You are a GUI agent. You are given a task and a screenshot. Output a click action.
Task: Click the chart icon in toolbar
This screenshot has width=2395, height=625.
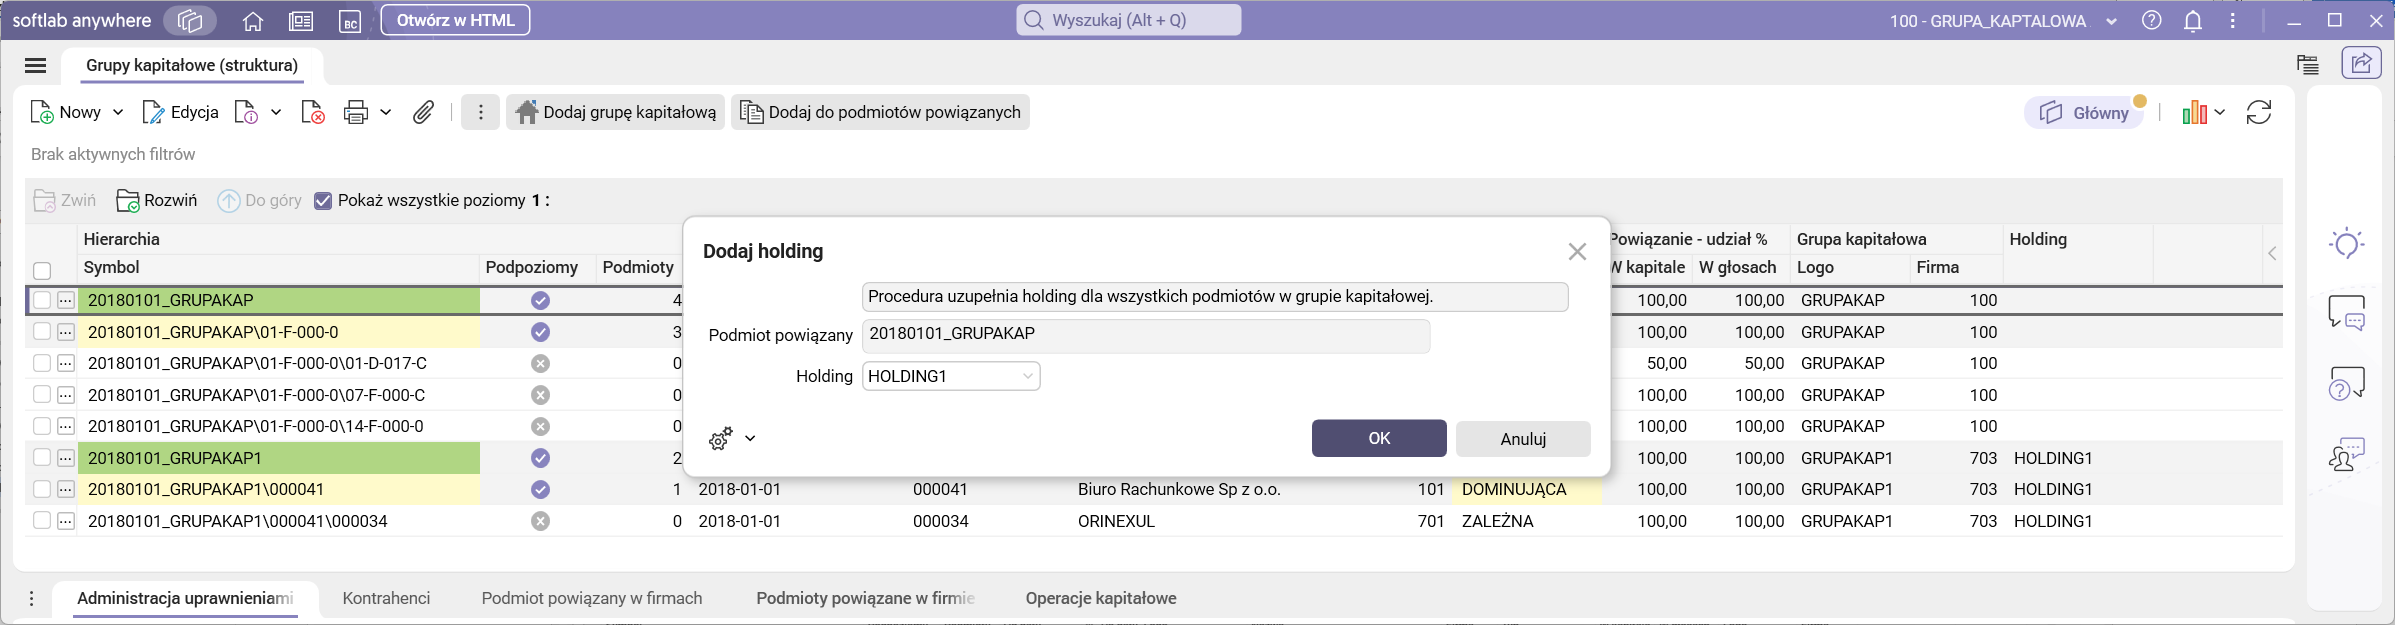click(2195, 112)
